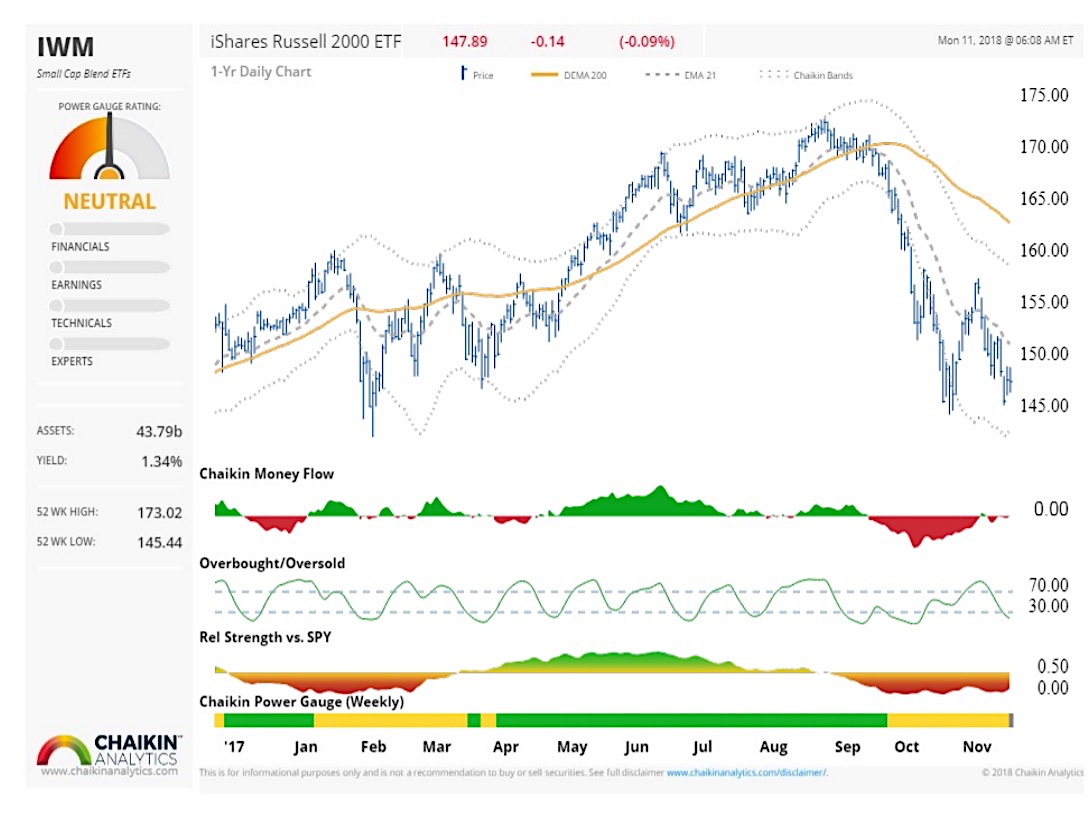Click the Feb label on the time axis
1091x822 pixels.
[373, 747]
